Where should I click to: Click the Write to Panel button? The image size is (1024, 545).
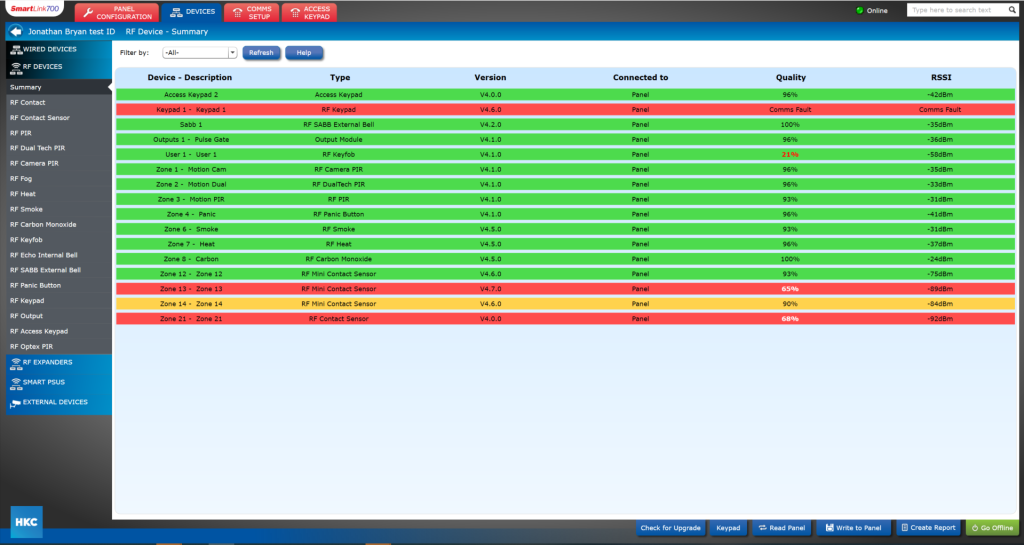coord(853,528)
